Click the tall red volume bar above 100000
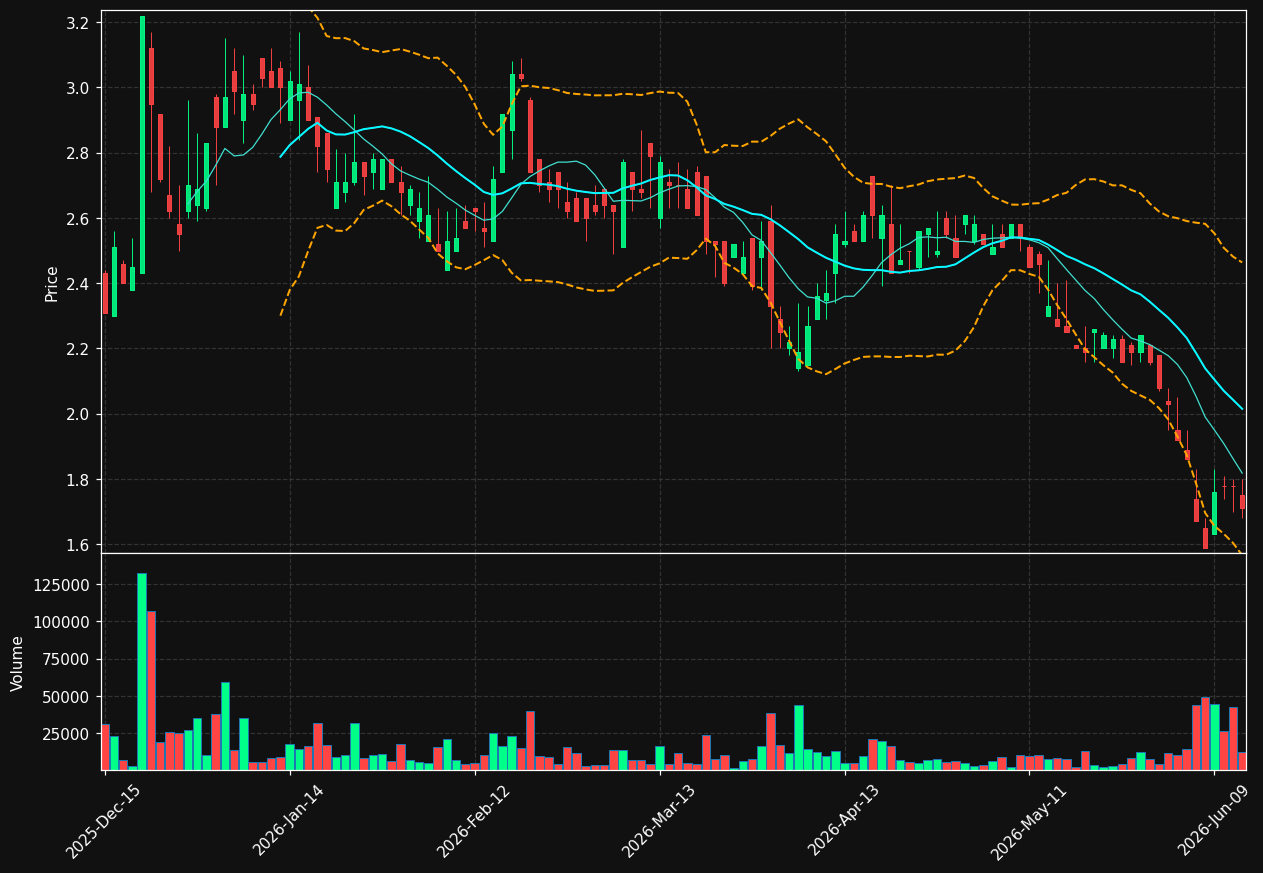The width and height of the screenshot is (1263, 873). [151, 690]
